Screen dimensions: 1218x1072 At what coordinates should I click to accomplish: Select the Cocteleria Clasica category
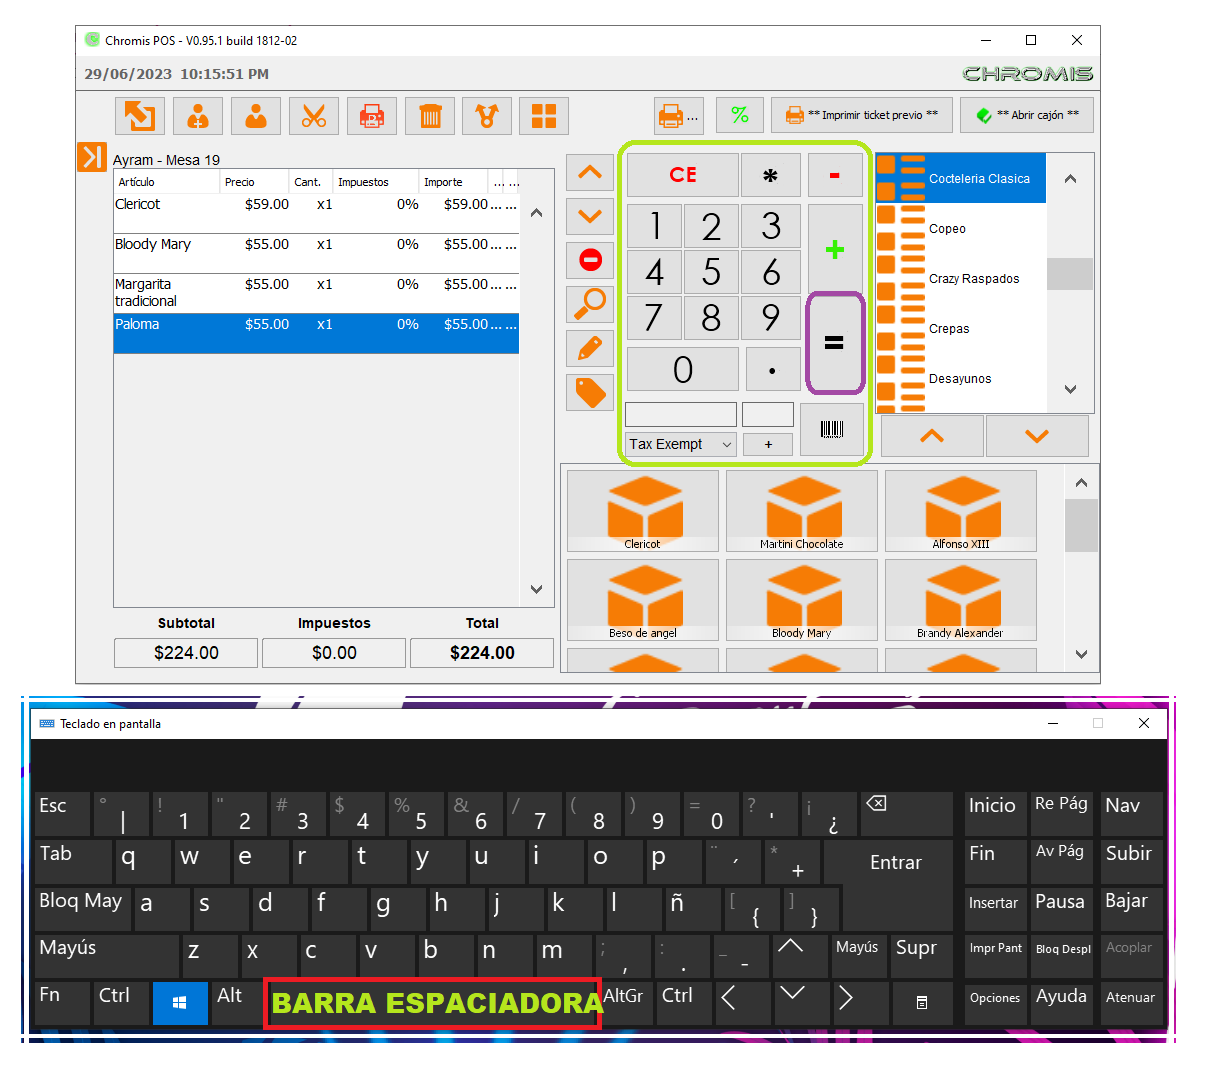[x=961, y=178]
